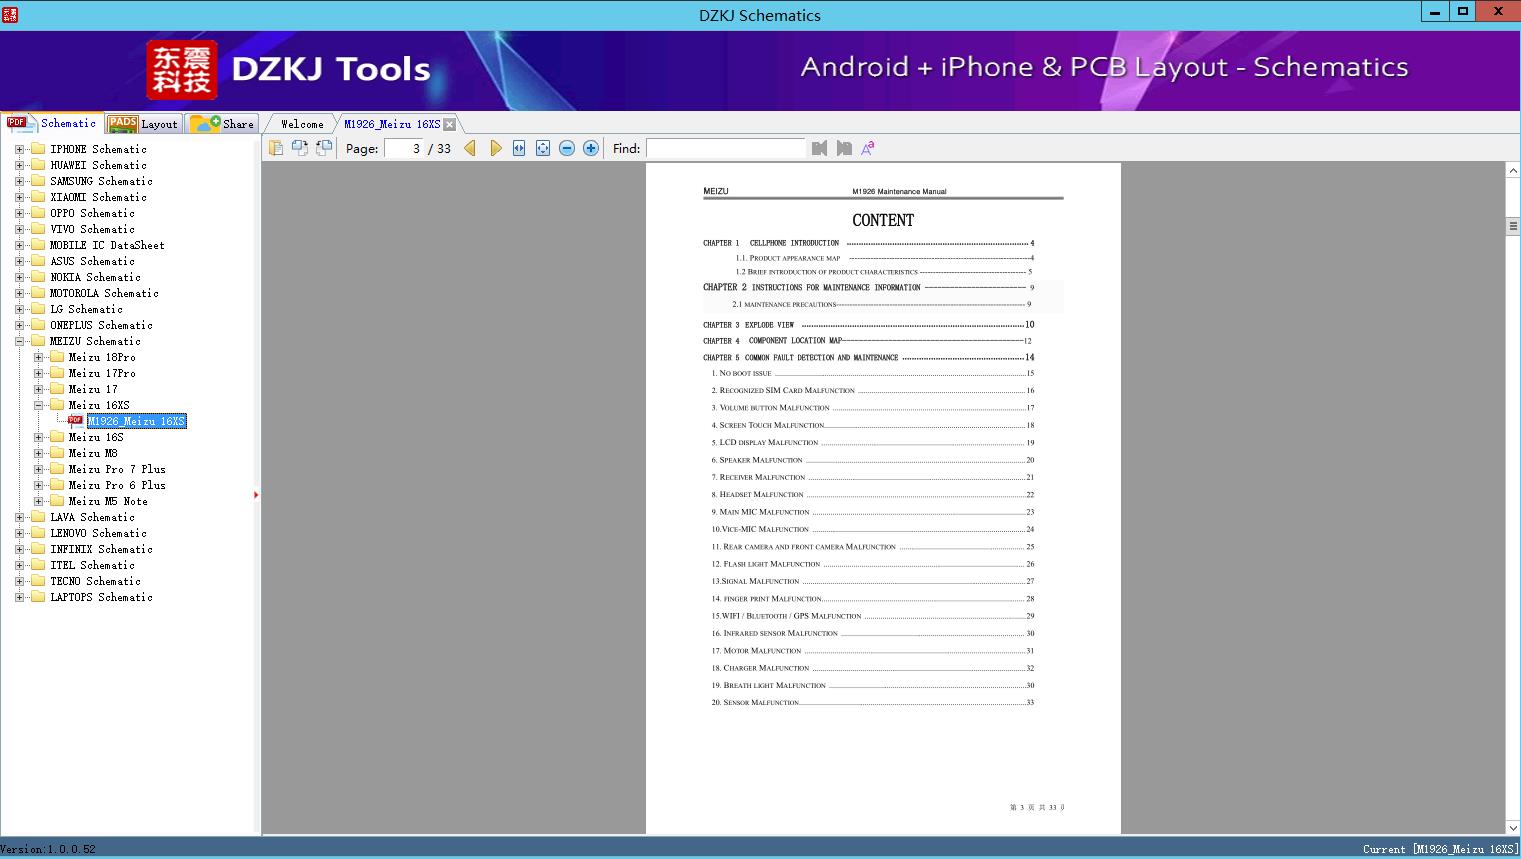Click the document scroll up arrow
Image resolution: width=1521 pixels, height=859 pixels.
tap(1513, 171)
